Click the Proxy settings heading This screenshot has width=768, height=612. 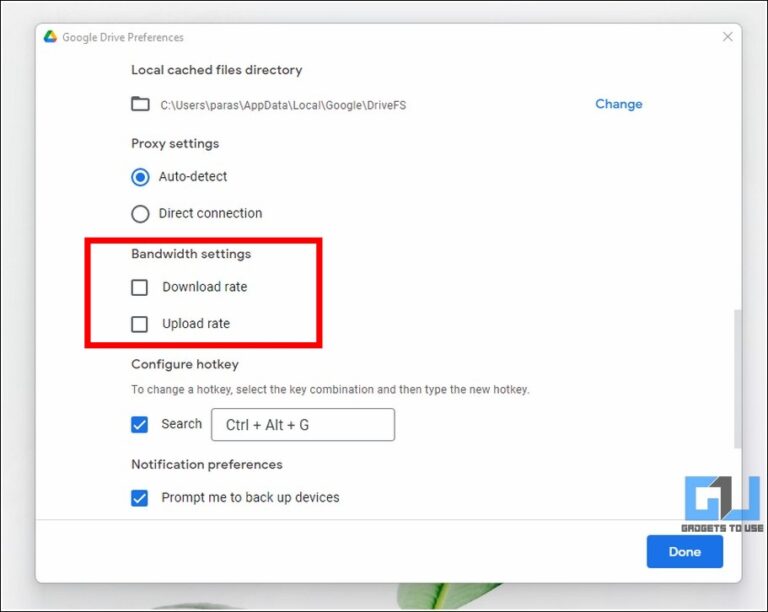[x=175, y=143]
